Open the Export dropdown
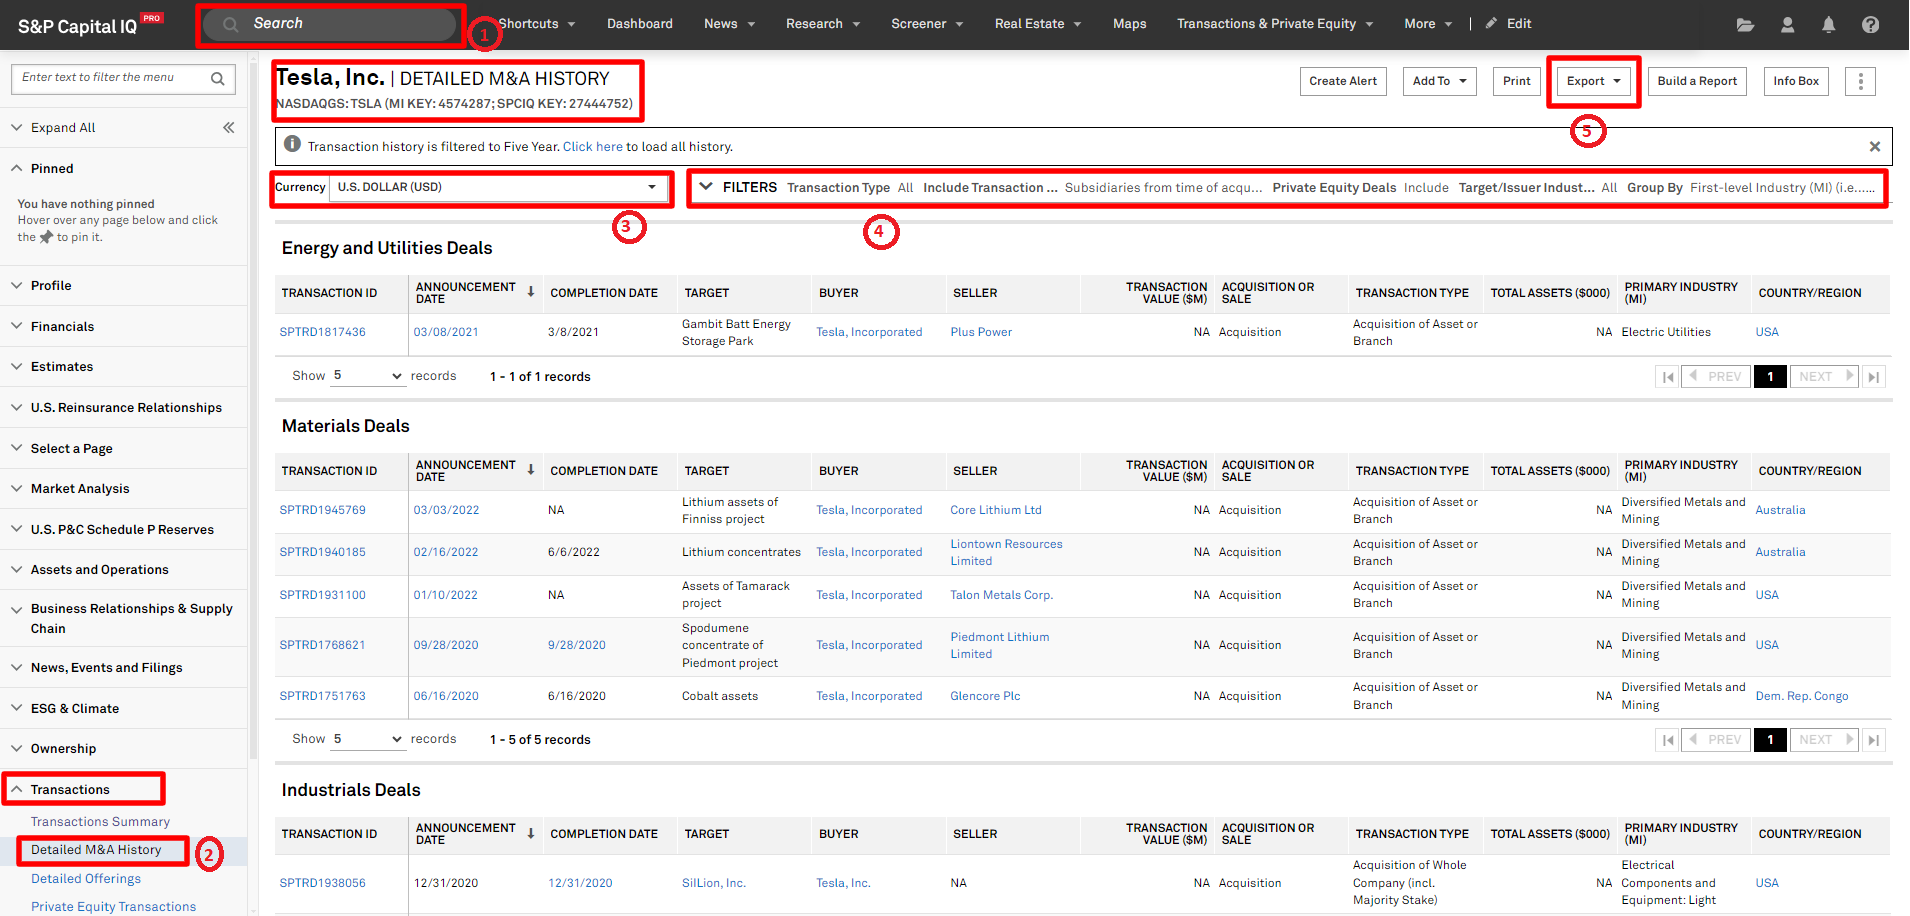This screenshot has width=1910, height=916. coord(1593,81)
